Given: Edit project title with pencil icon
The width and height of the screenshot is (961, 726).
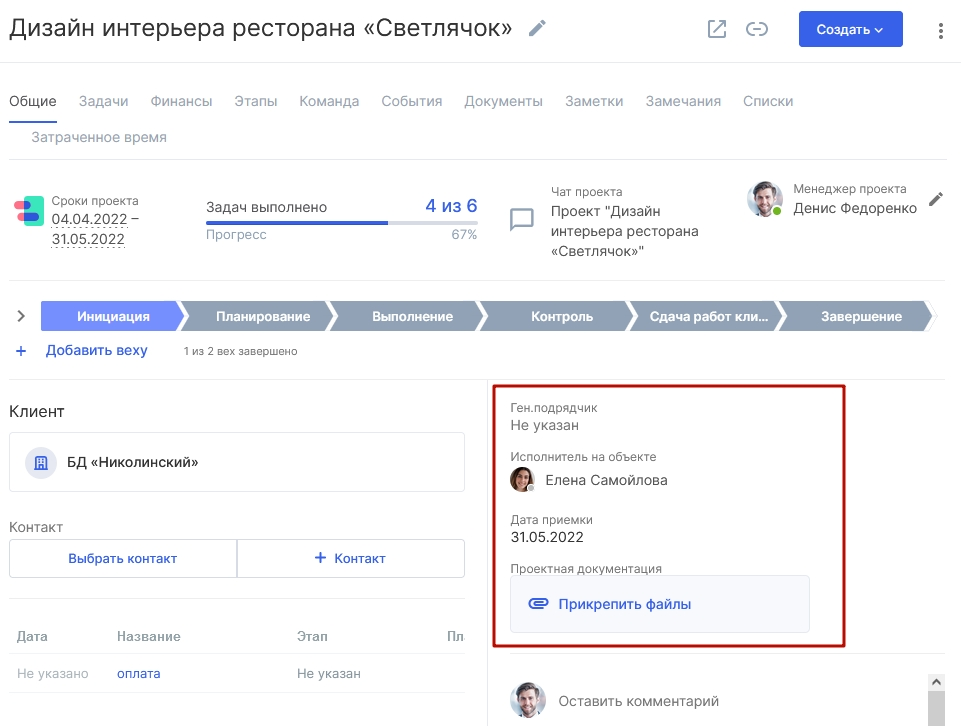Looking at the screenshot, I should (537, 28).
